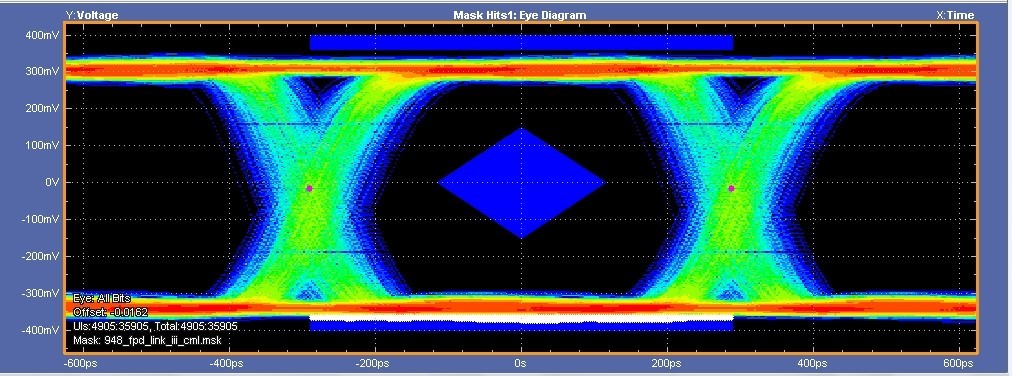
Task: Click the -400ps time axis label
Action: tap(227, 363)
